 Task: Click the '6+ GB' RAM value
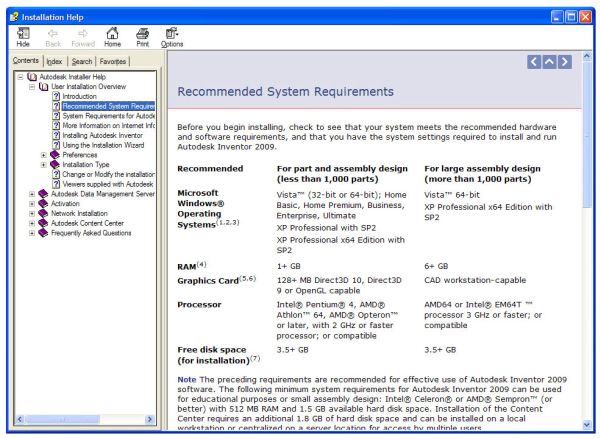pos(436,266)
